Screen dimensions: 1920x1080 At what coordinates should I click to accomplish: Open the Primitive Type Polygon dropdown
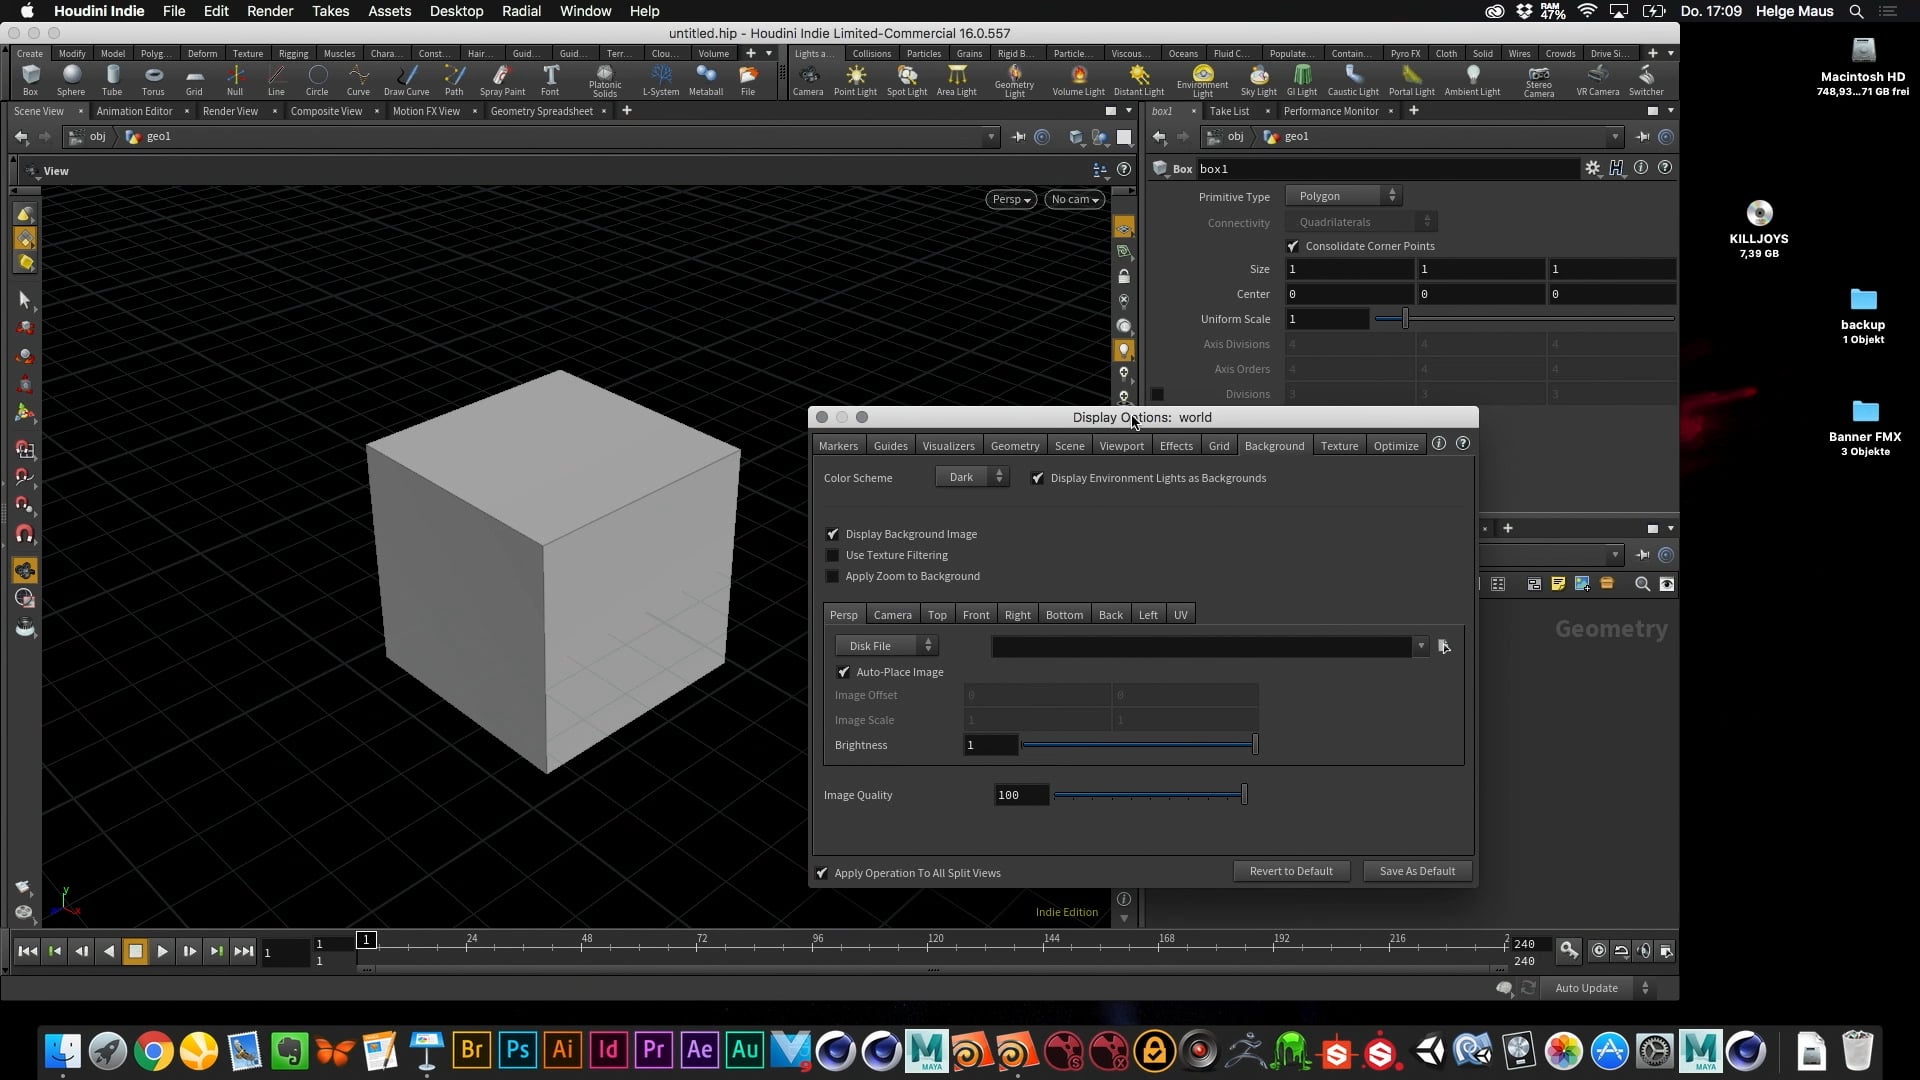[x=1344, y=196]
